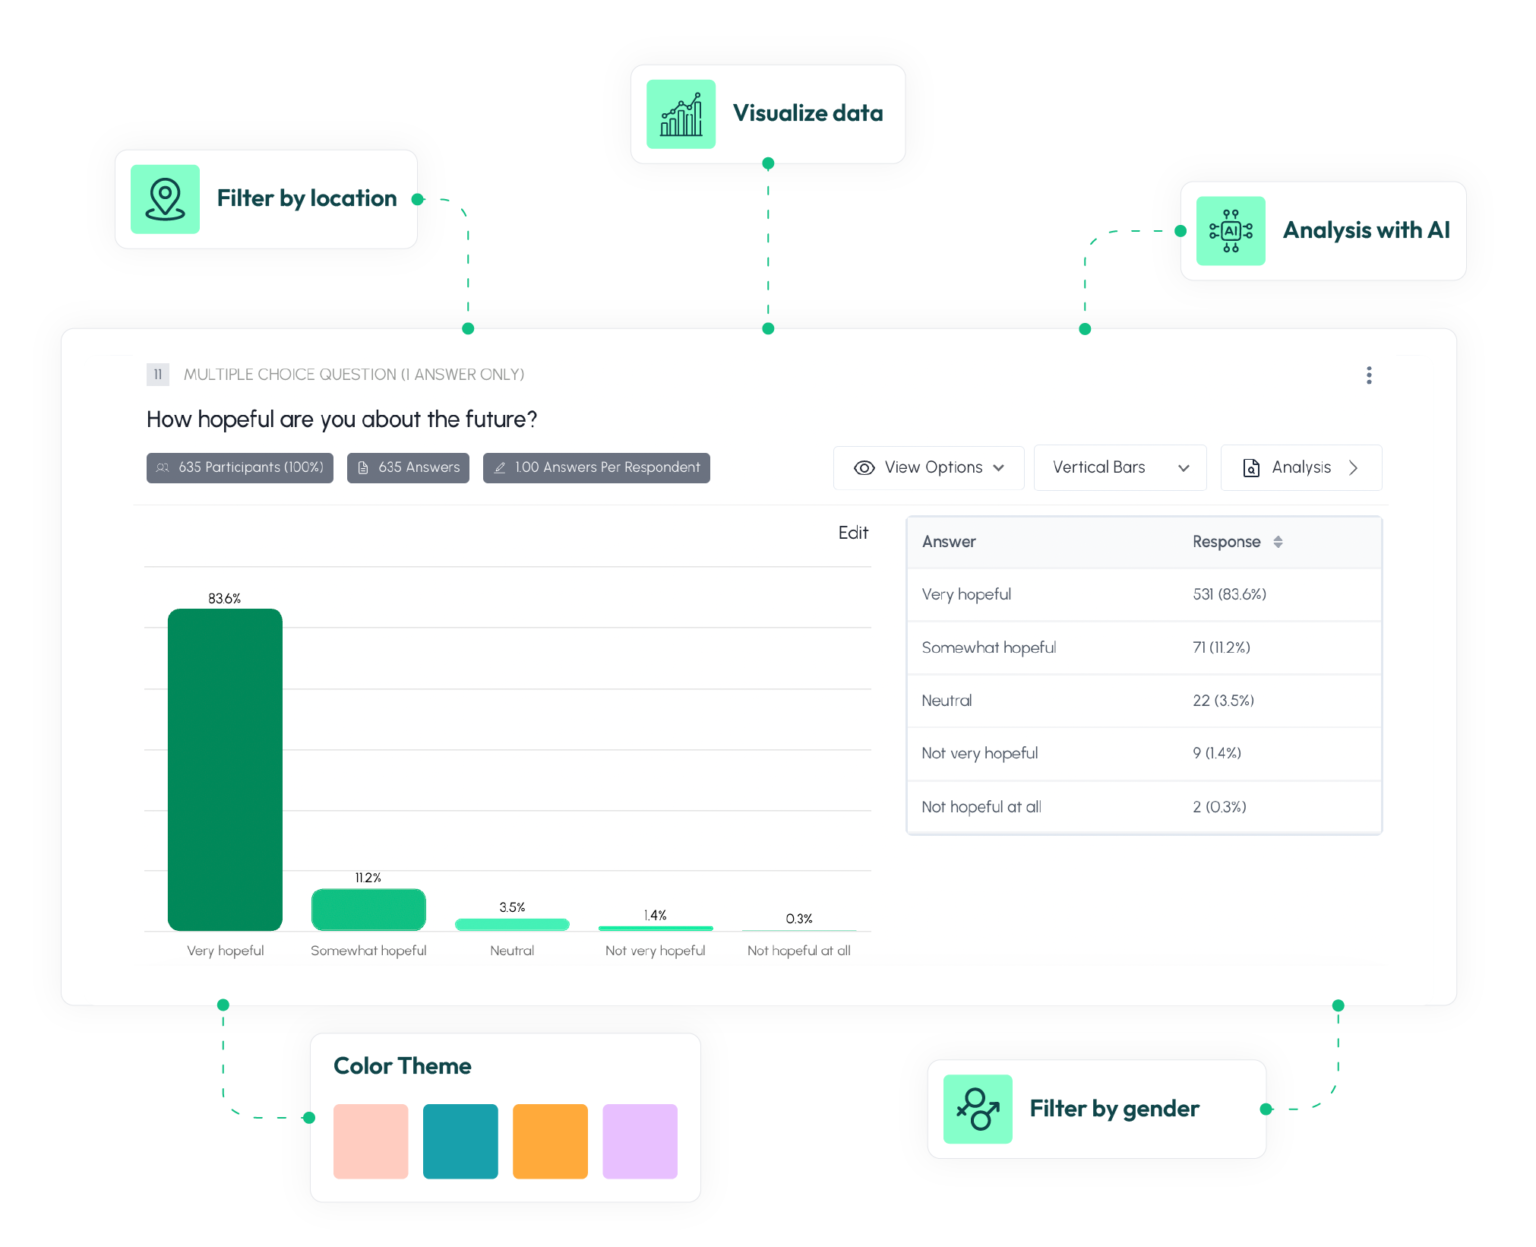Click the Visualize data label
The width and height of the screenshot is (1536, 1247).
[808, 114]
